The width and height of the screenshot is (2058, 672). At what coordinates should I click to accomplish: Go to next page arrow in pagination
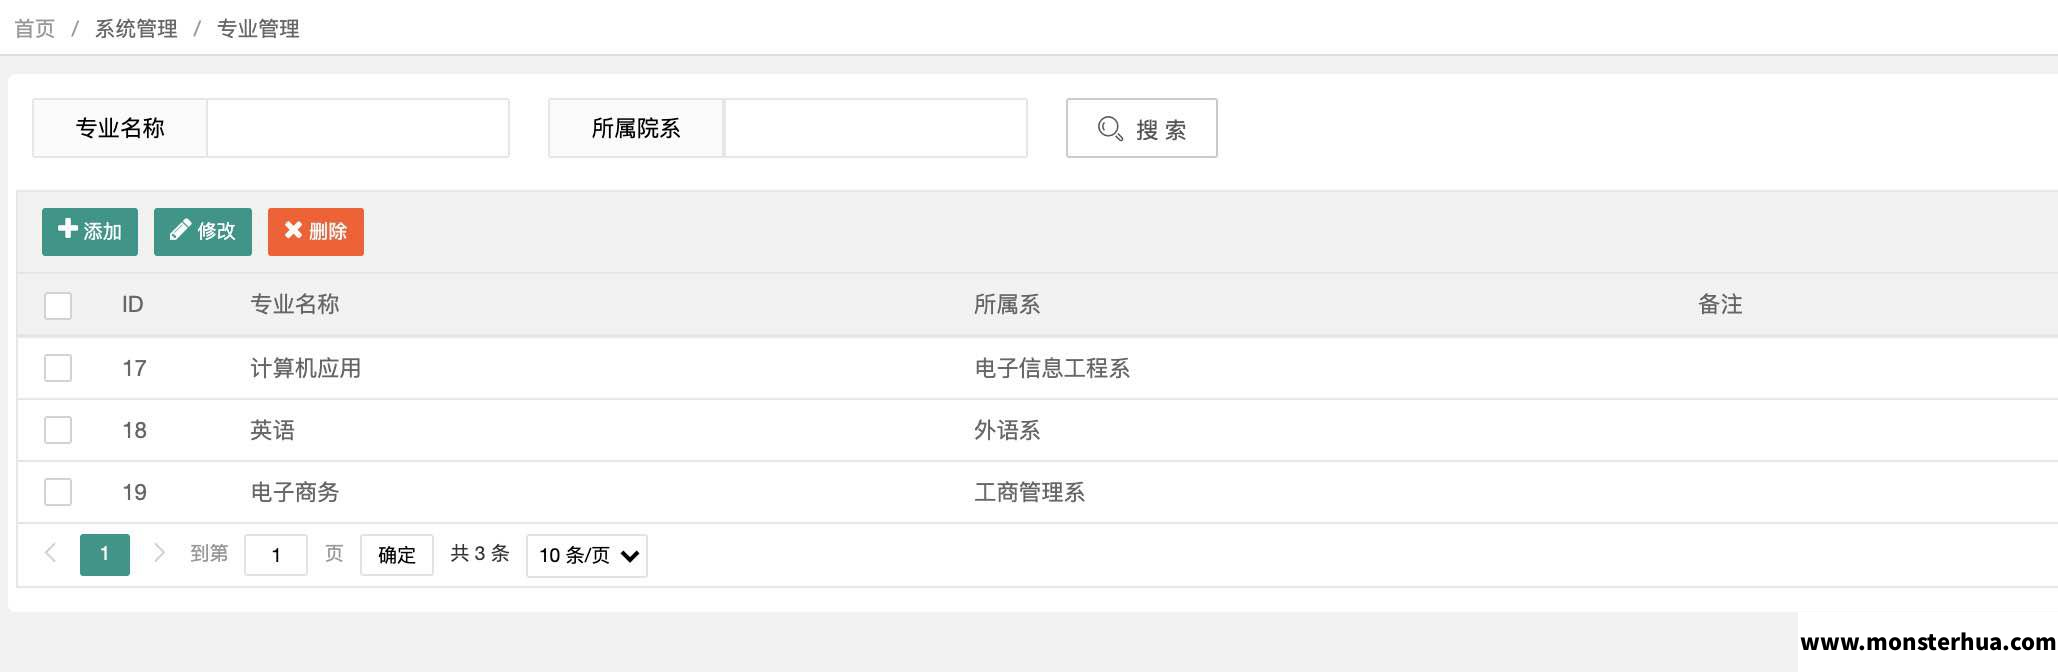point(159,553)
